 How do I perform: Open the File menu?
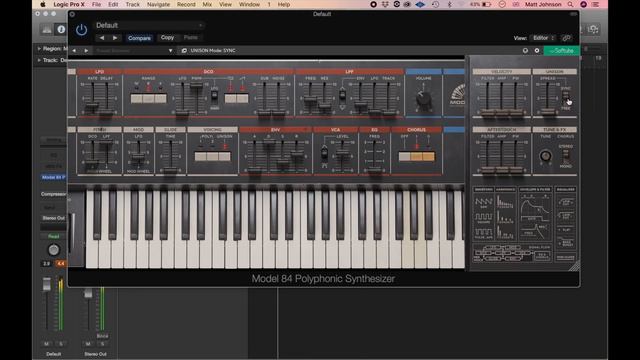(x=96, y=4)
